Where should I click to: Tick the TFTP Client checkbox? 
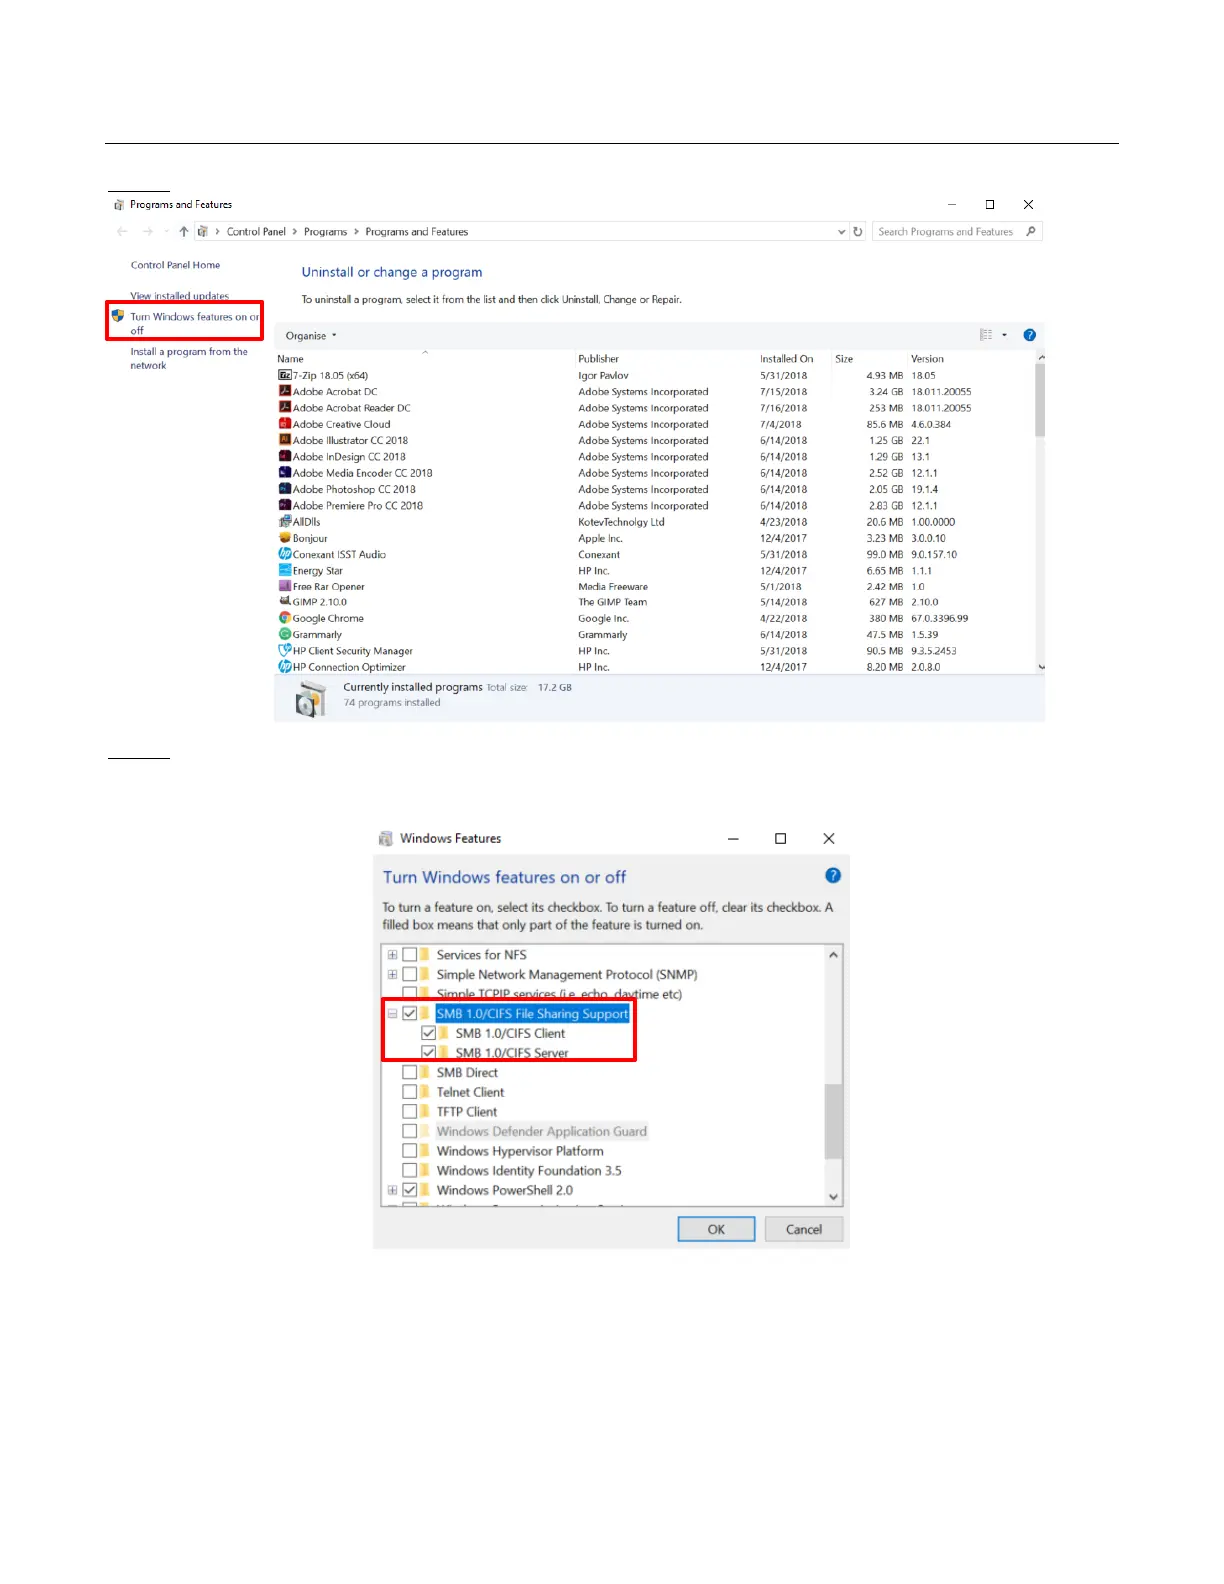409,1111
